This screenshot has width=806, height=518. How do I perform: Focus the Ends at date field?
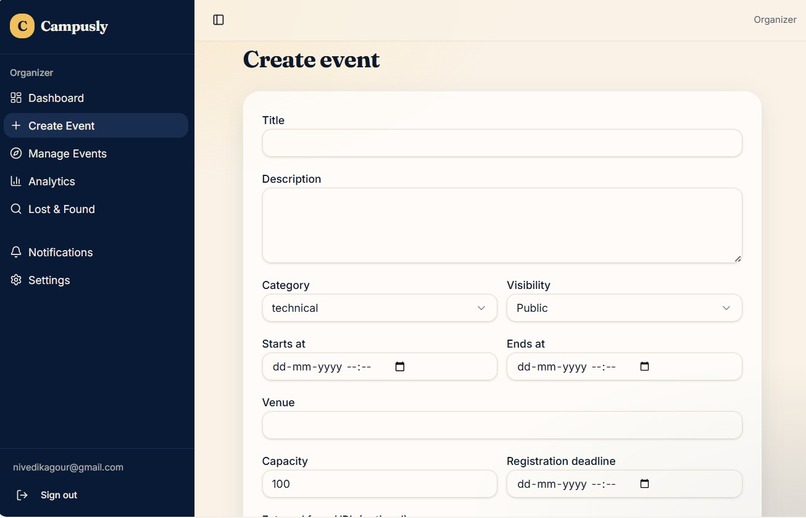pos(624,366)
